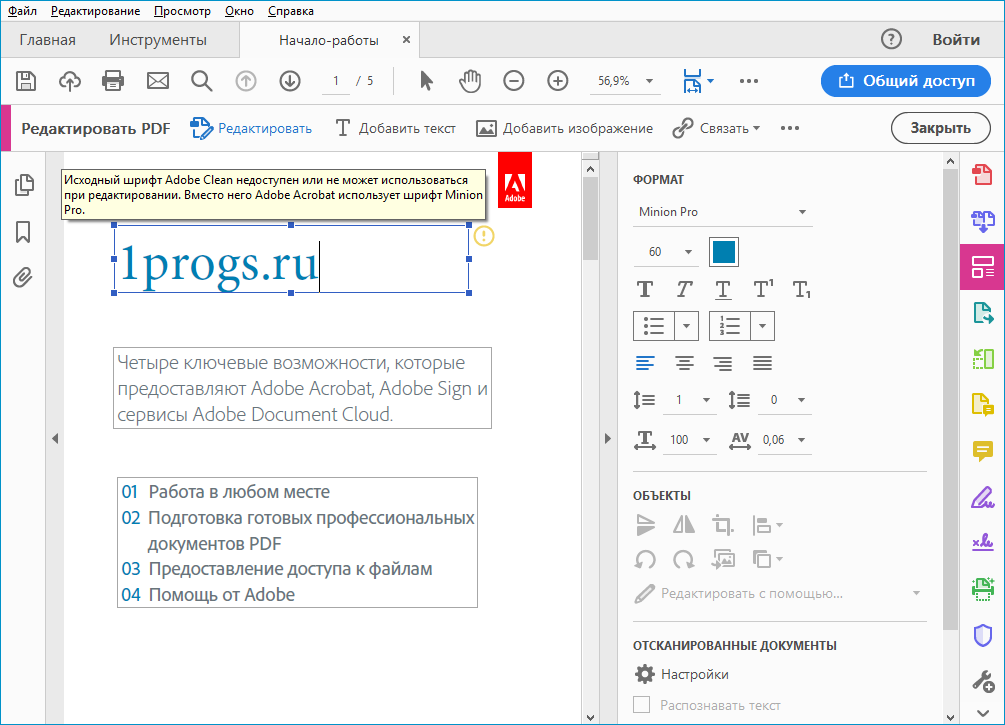Click the page number input field
This screenshot has width=1005, height=725.
[336, 81]
